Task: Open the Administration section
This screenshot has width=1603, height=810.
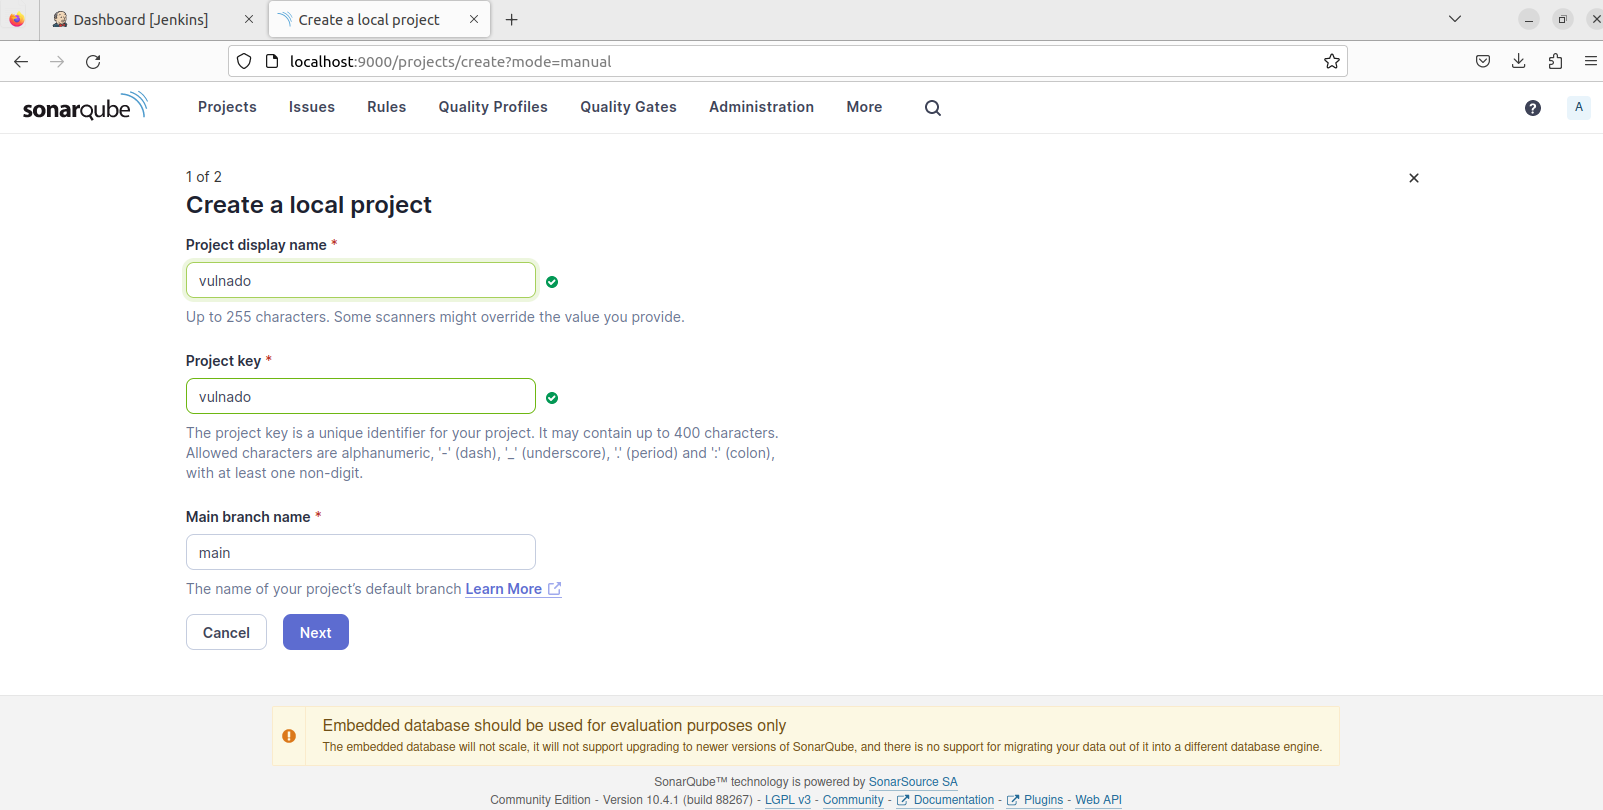Action: (x=761, y=107)
